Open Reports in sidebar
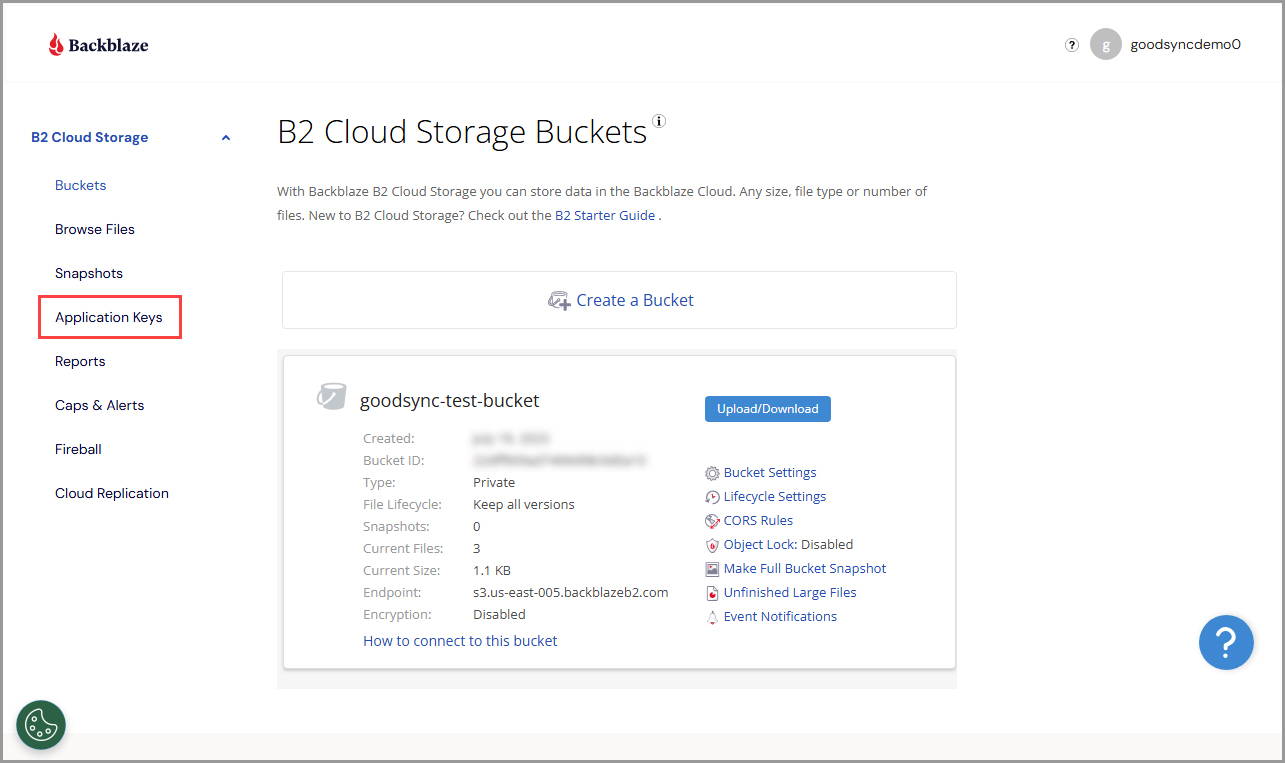The image size is (1285, 763). (80, 361)
